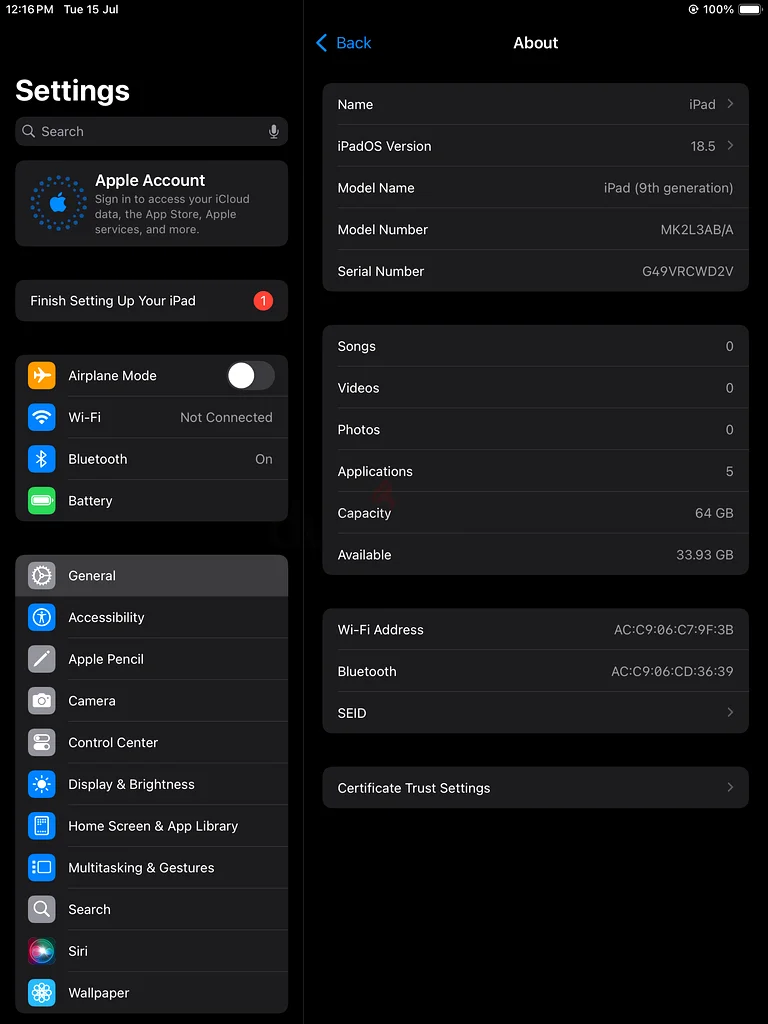Sign in via the Apple Account card

tap(152, 203)
